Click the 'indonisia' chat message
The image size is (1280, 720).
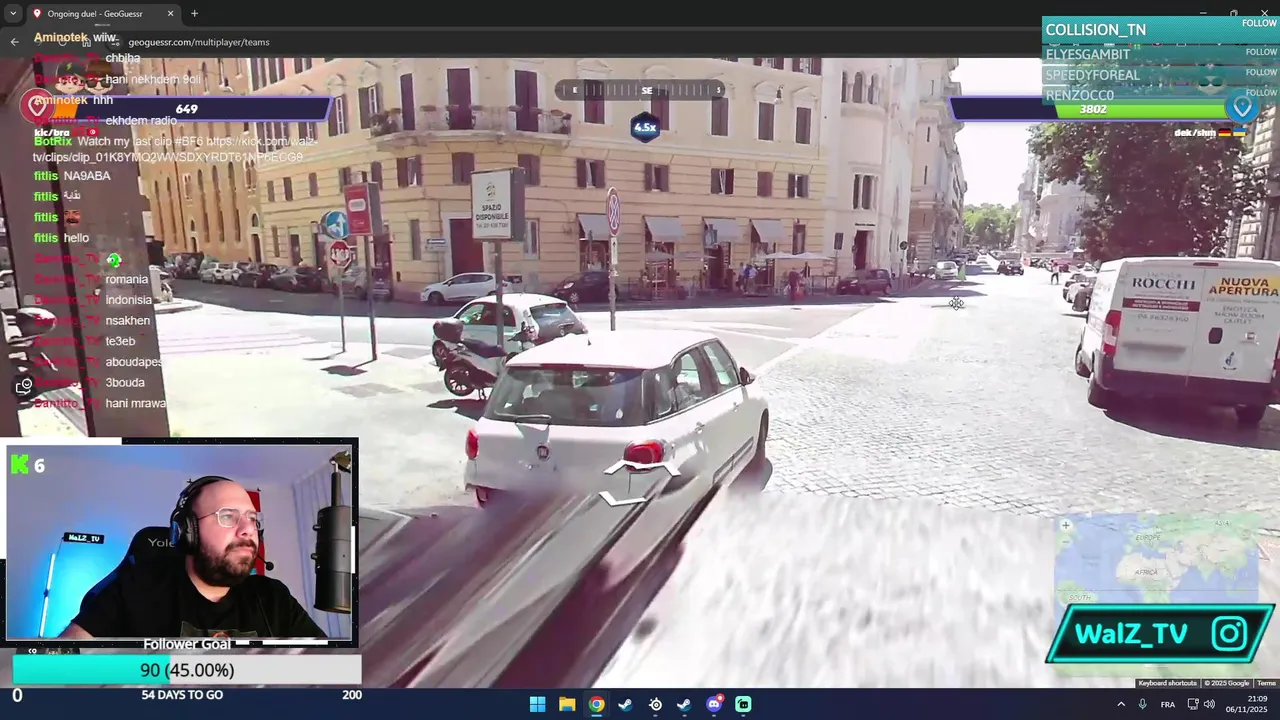[129, 300]
